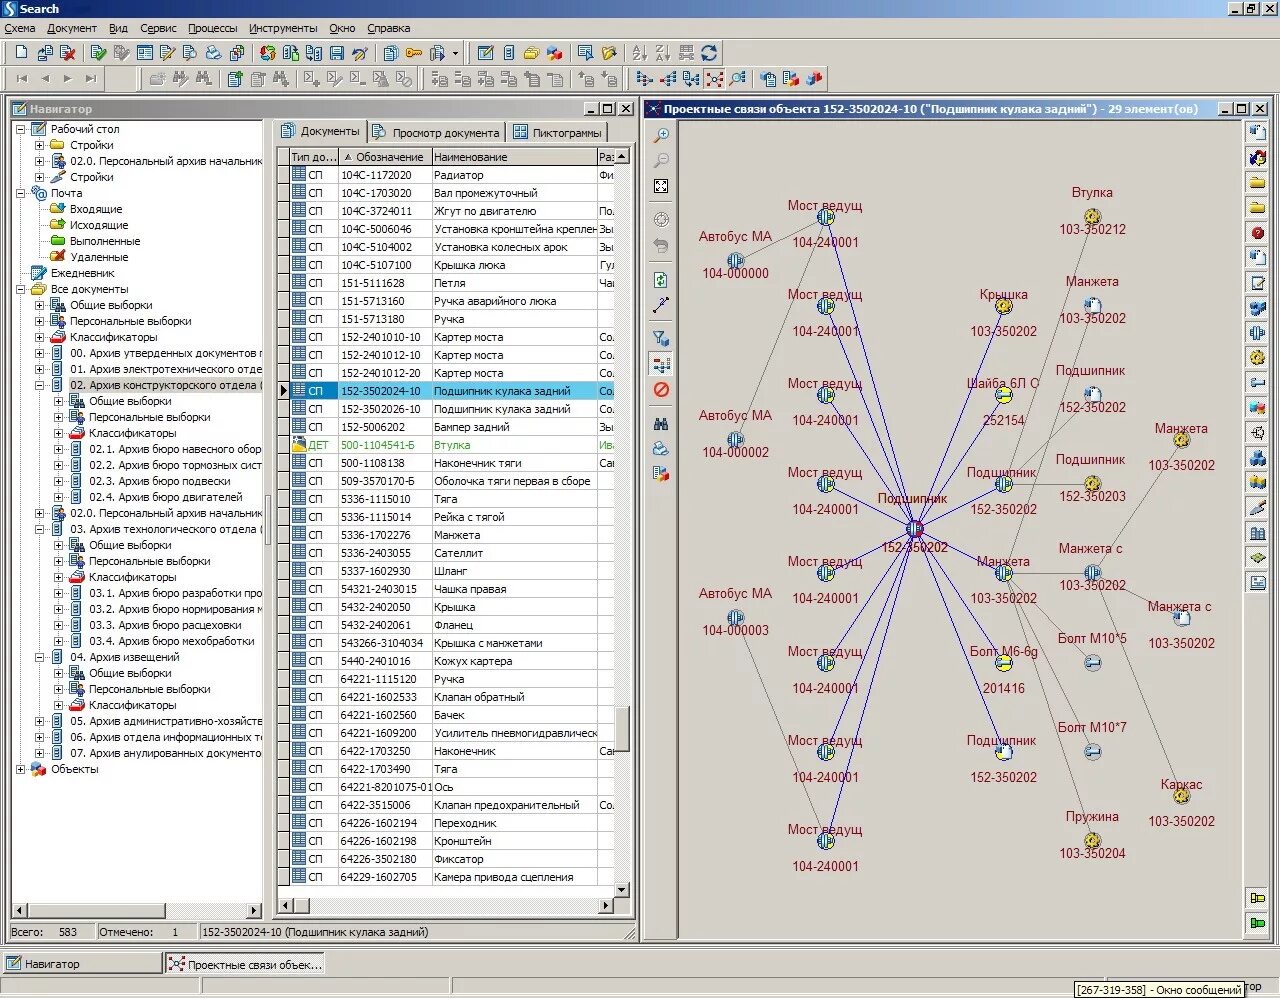Open the dropdown arrow in main toolbar
This screenshot has height=998, width=1280.
coord(455,52)
